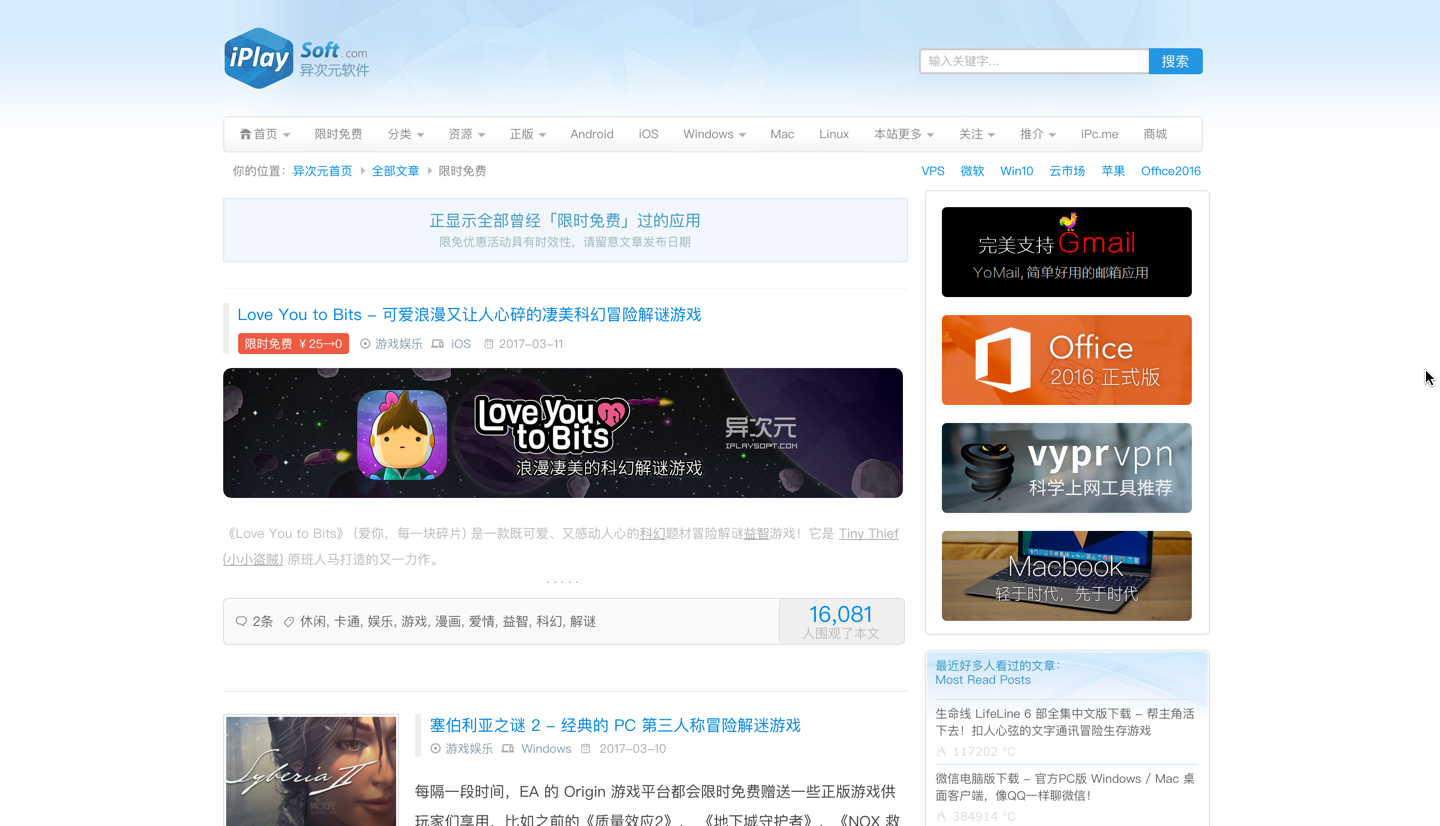Screen dimensions: 1440x826
Task: Click the Win10 quick link
Action: click(1017, 171)
